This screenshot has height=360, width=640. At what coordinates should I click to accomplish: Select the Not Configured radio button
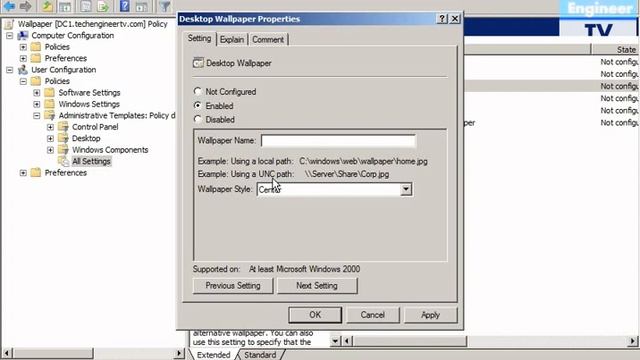(x=198, y=91)
